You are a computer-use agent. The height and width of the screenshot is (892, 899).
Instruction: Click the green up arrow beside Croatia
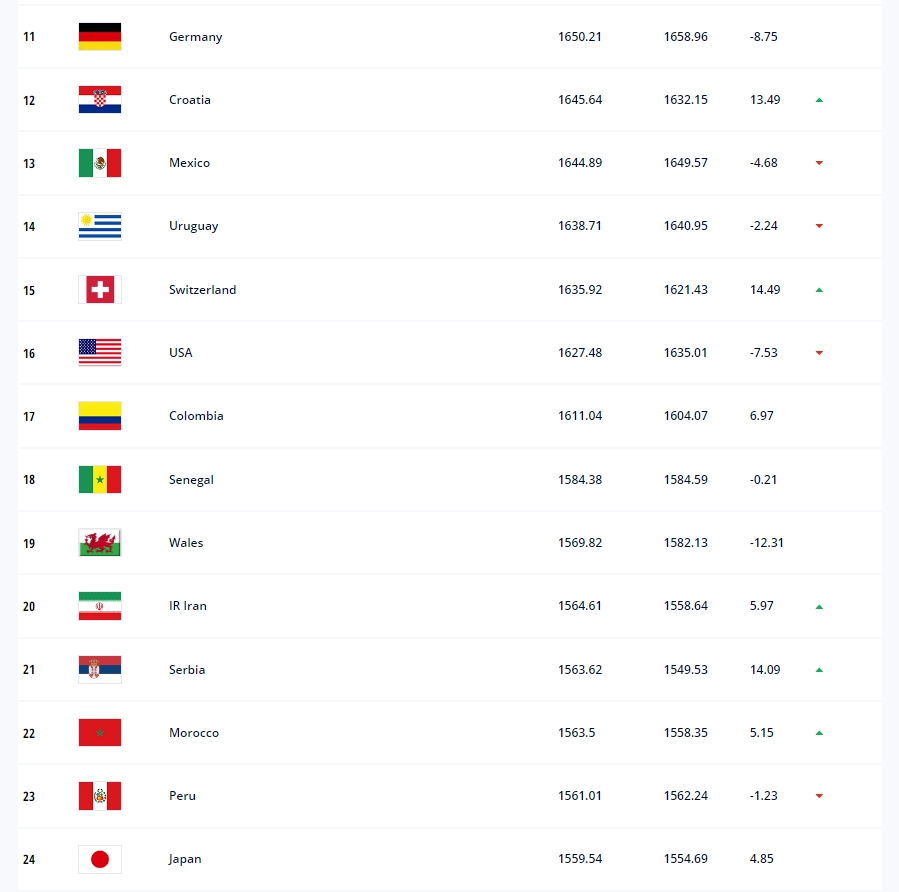tap(819, 100)
